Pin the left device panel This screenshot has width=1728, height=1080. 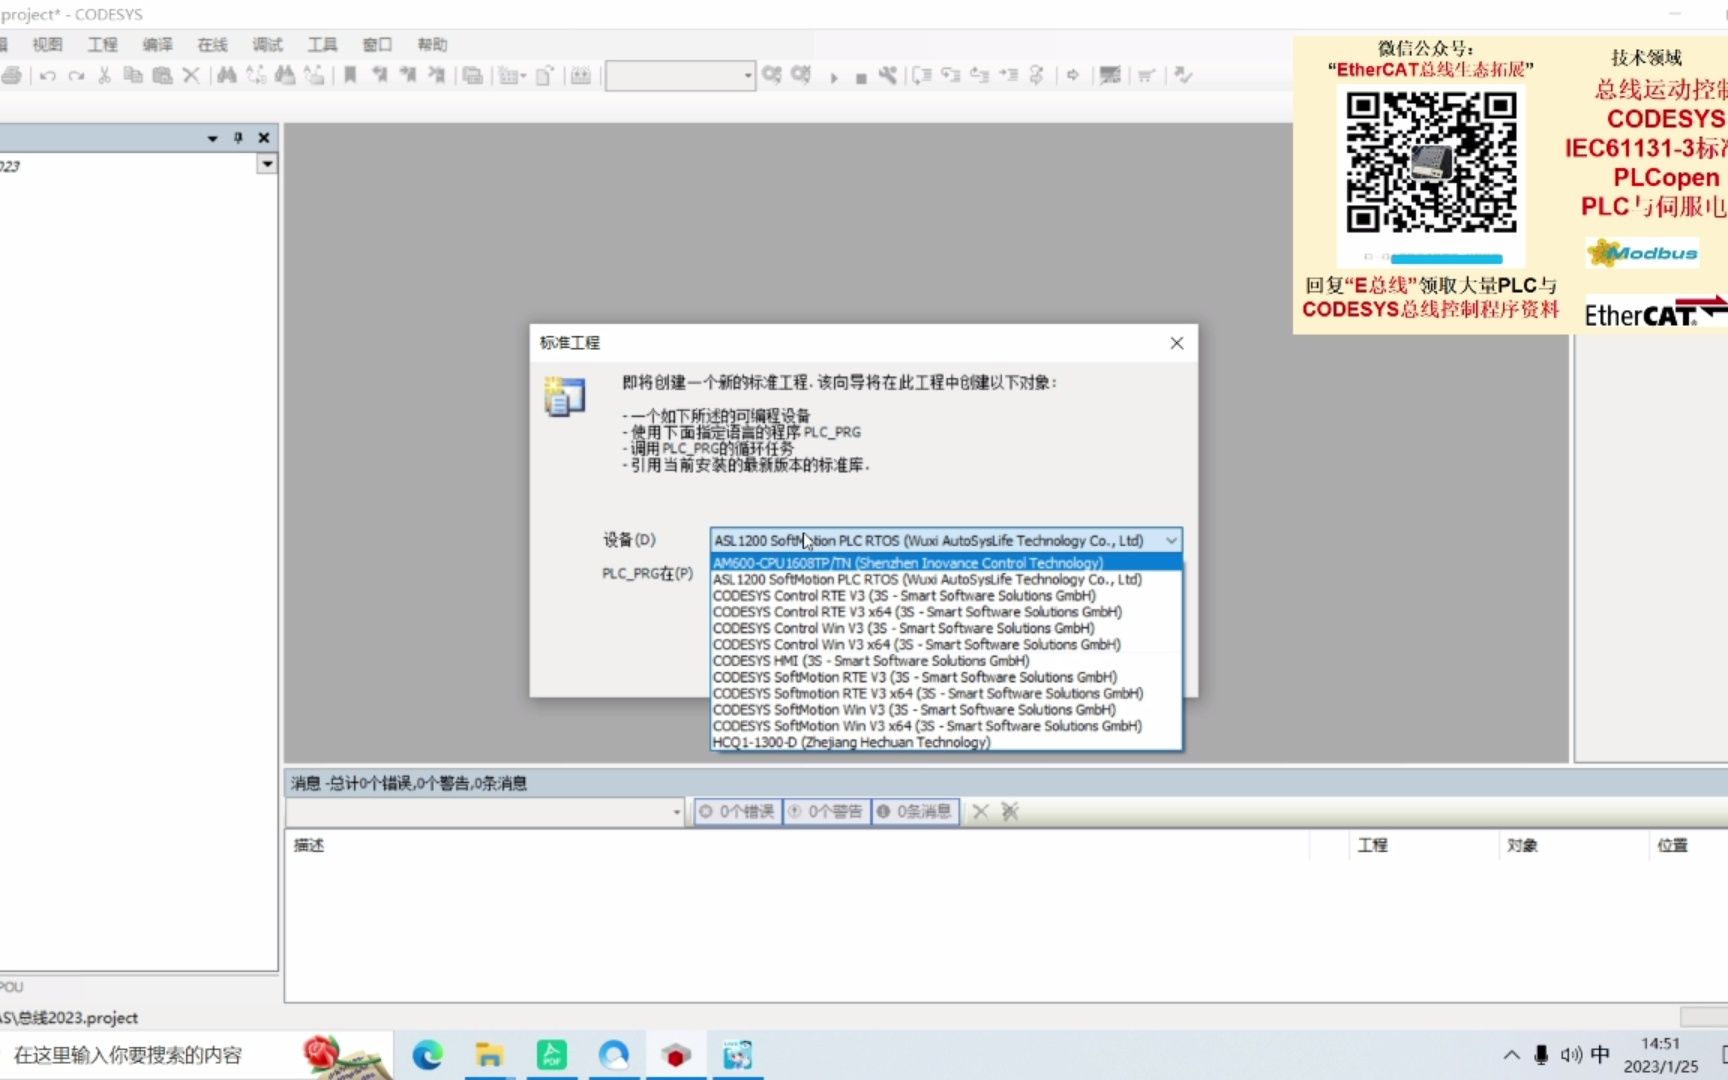tap(238, 138)
